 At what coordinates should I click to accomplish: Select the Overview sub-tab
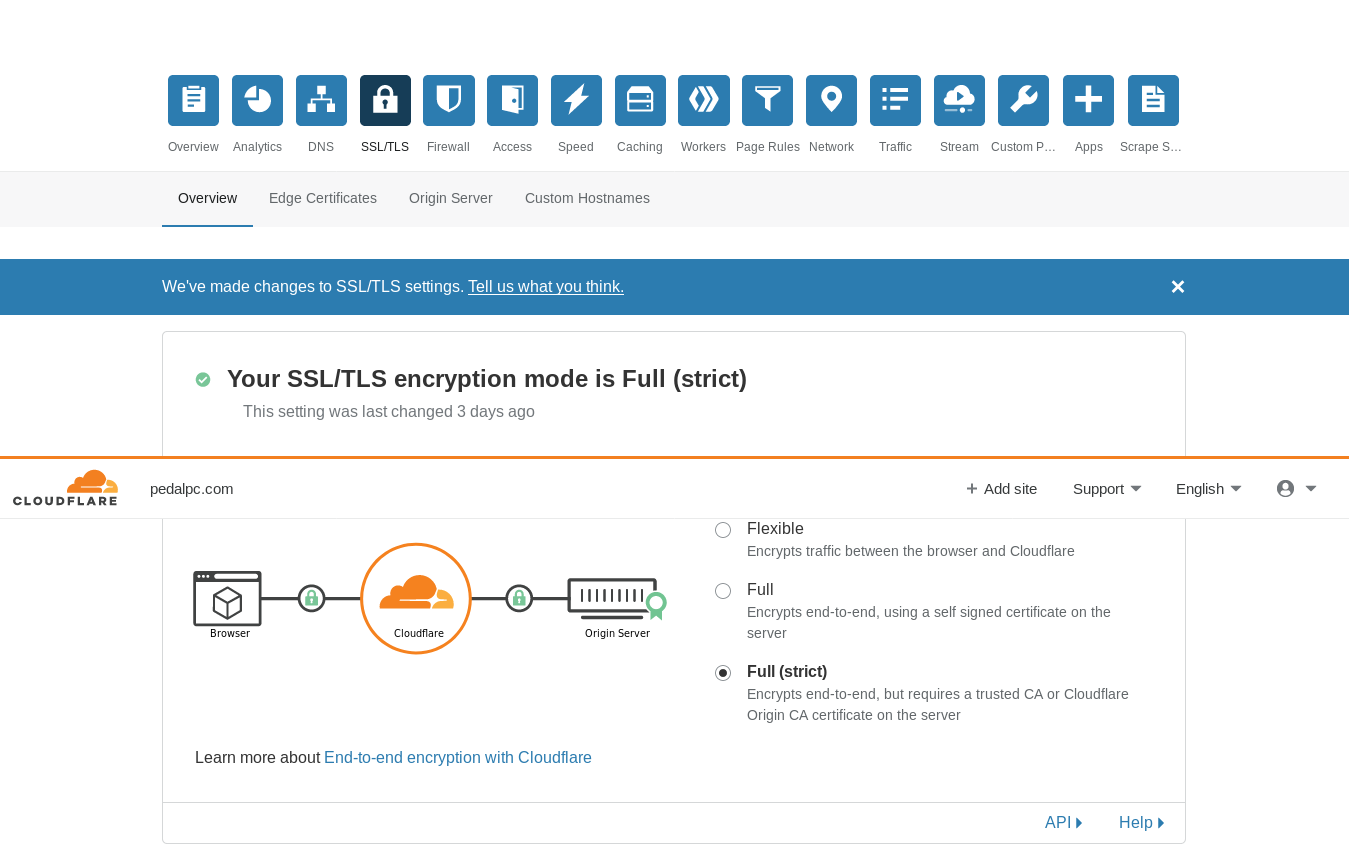coord(207,198)
